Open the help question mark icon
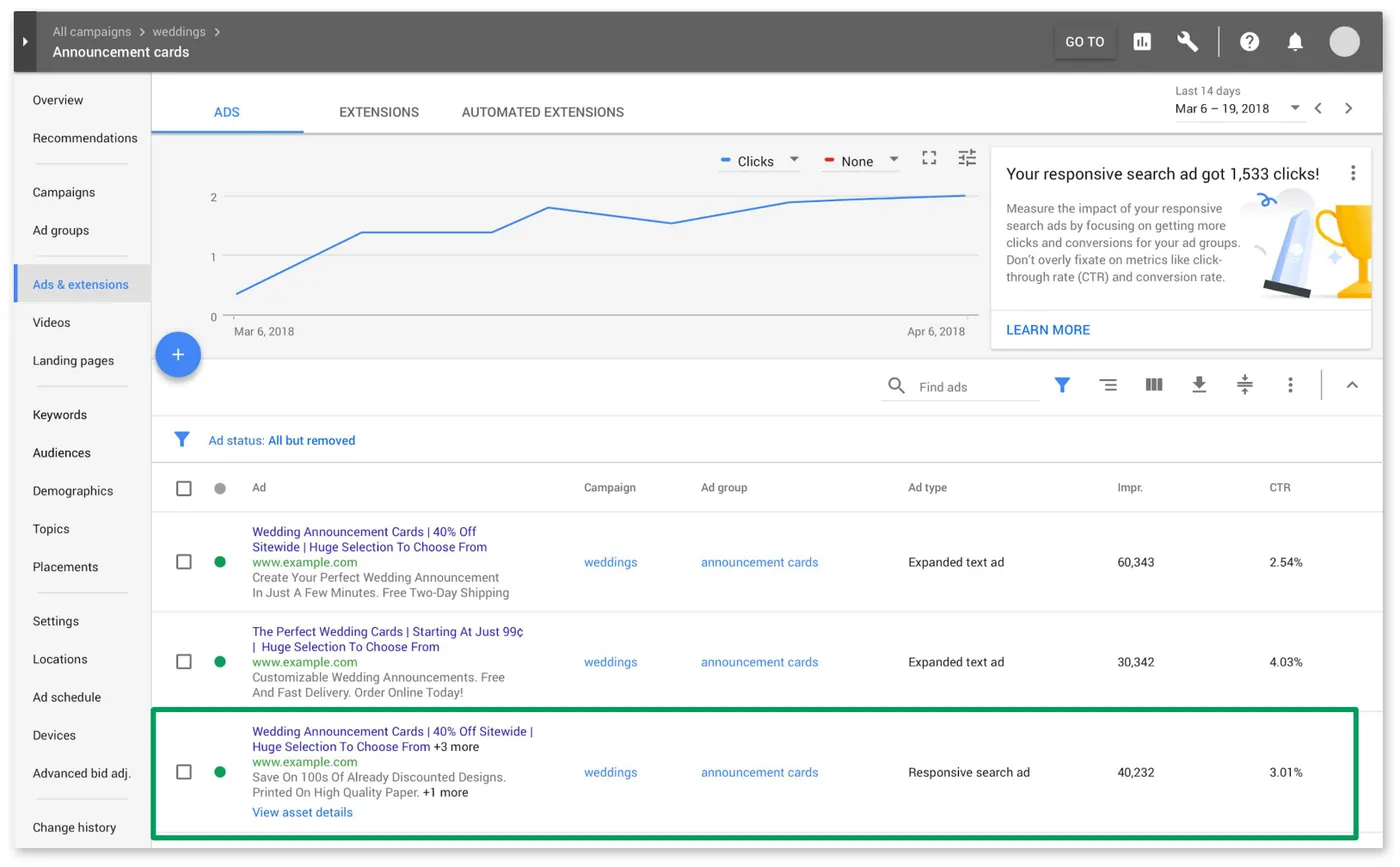 pos(1250,42)
